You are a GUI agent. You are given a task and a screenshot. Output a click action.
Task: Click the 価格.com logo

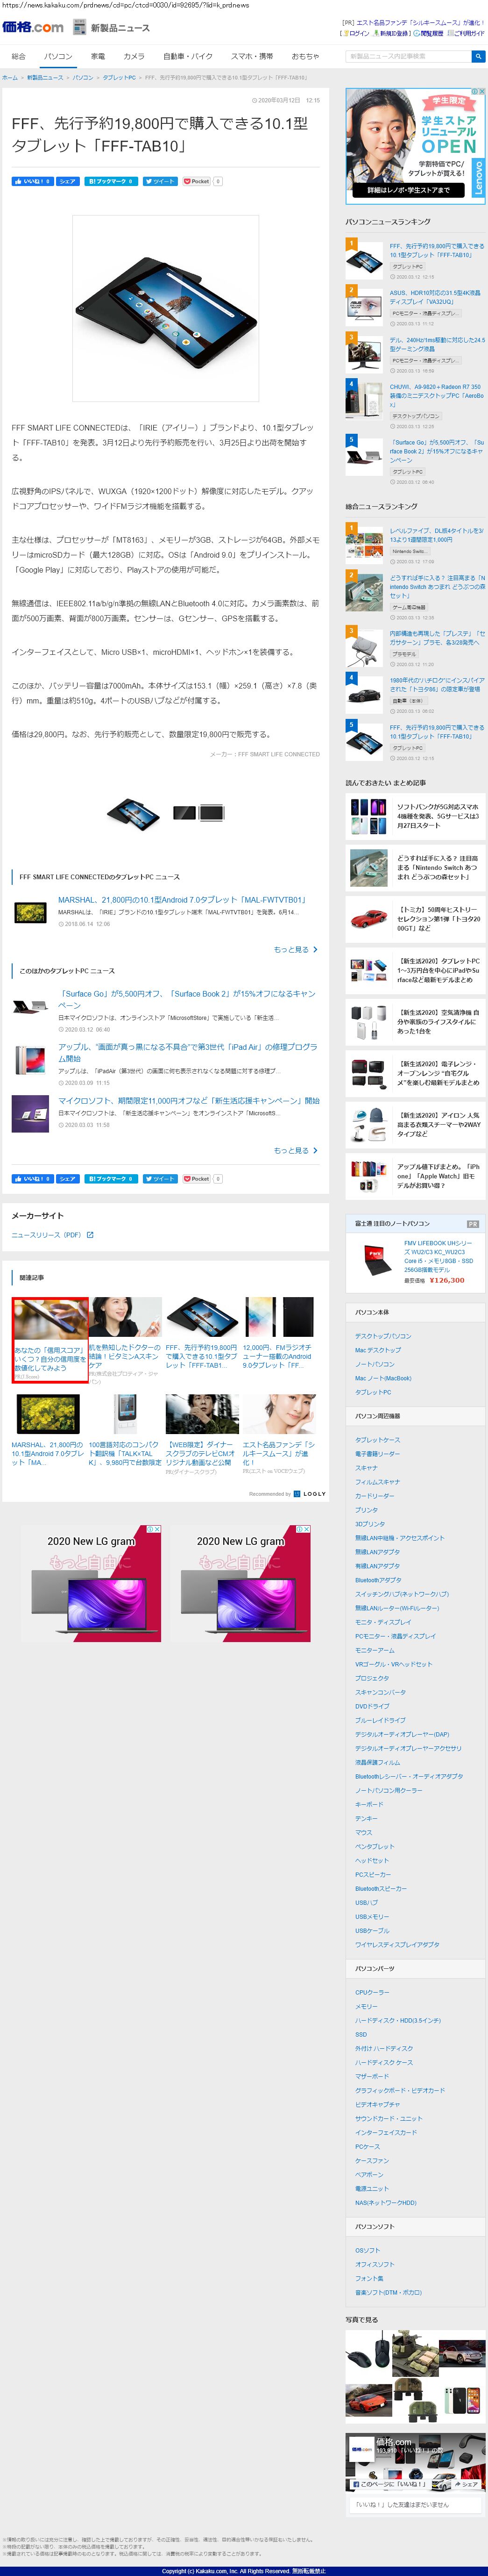click(x=33, y=27)
